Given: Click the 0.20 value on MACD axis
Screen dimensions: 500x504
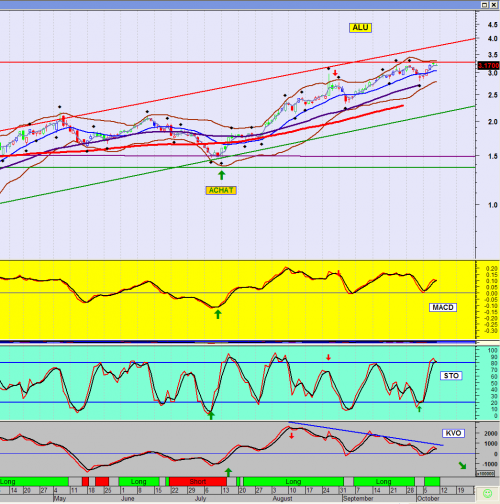Looking at the screenshot, I should (x=492, y=268).
